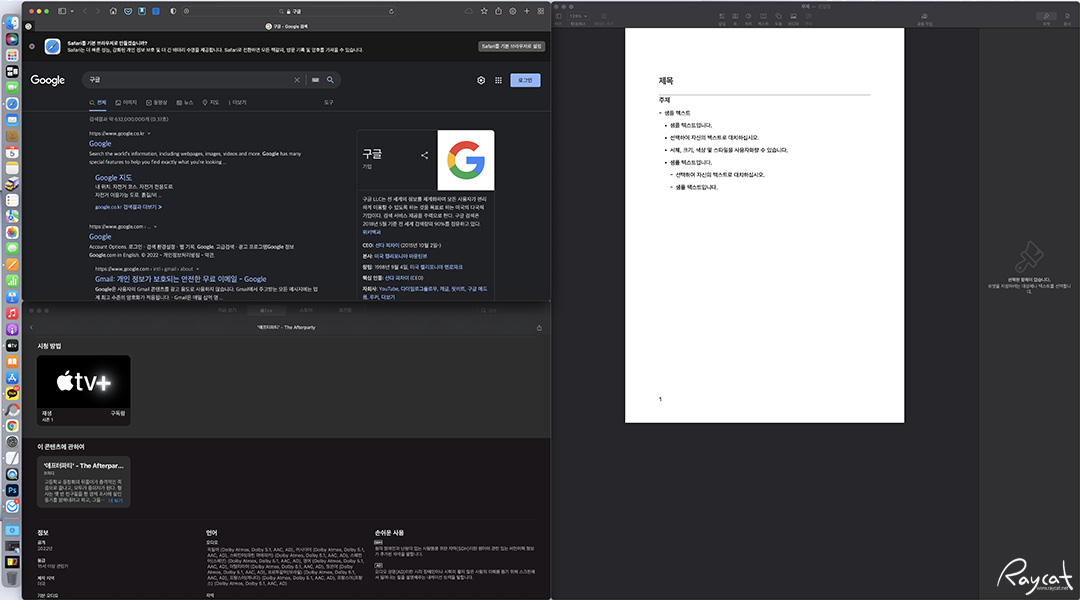The height and width of the screenshot is (600, 1080).
Task: Insert a chart in Pages
Action: pyautogui.click(x=749, y=16)
